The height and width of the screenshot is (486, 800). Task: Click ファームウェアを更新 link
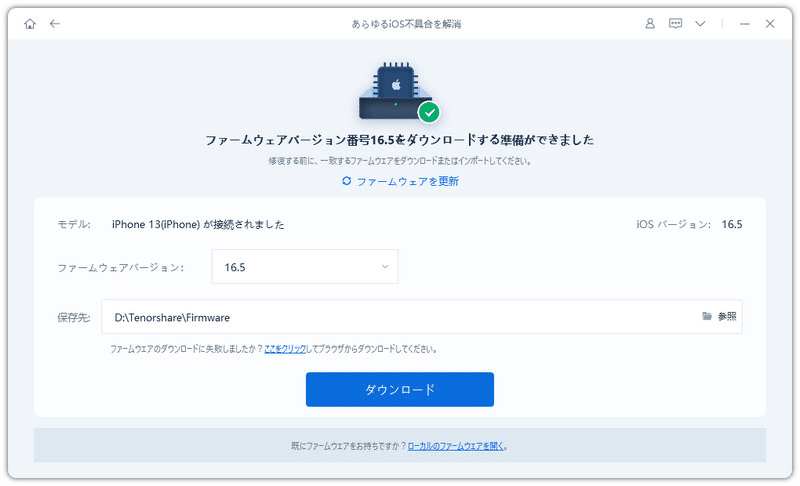[x=407, y=181]
